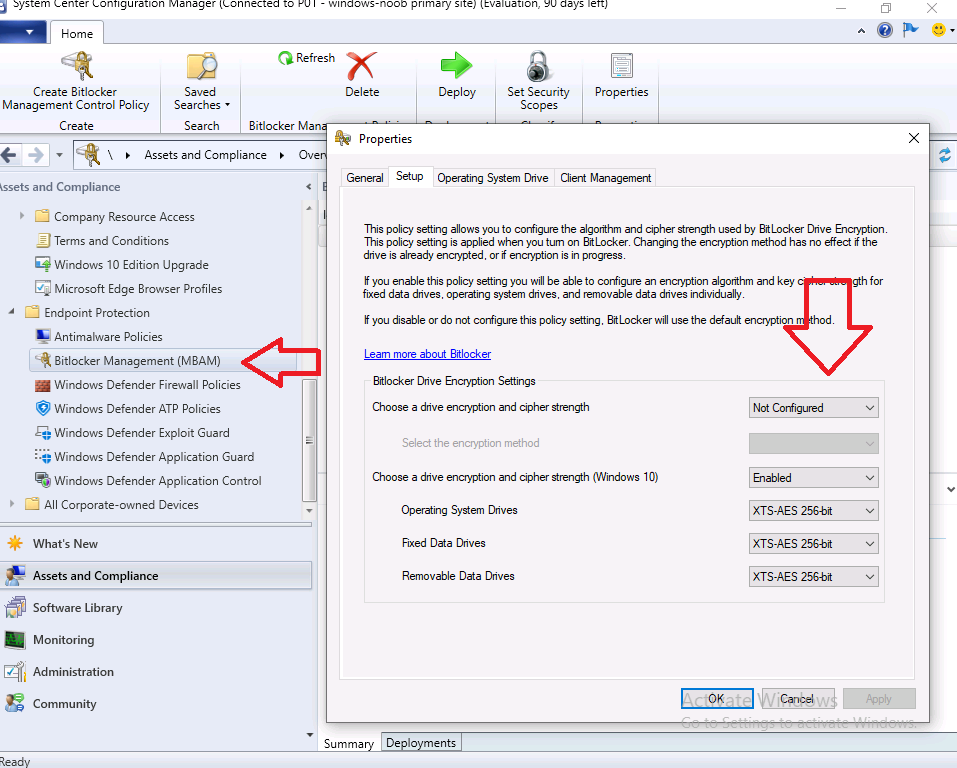
Task: Open Learn more about Bitlocker link
Action: point(427,354)
